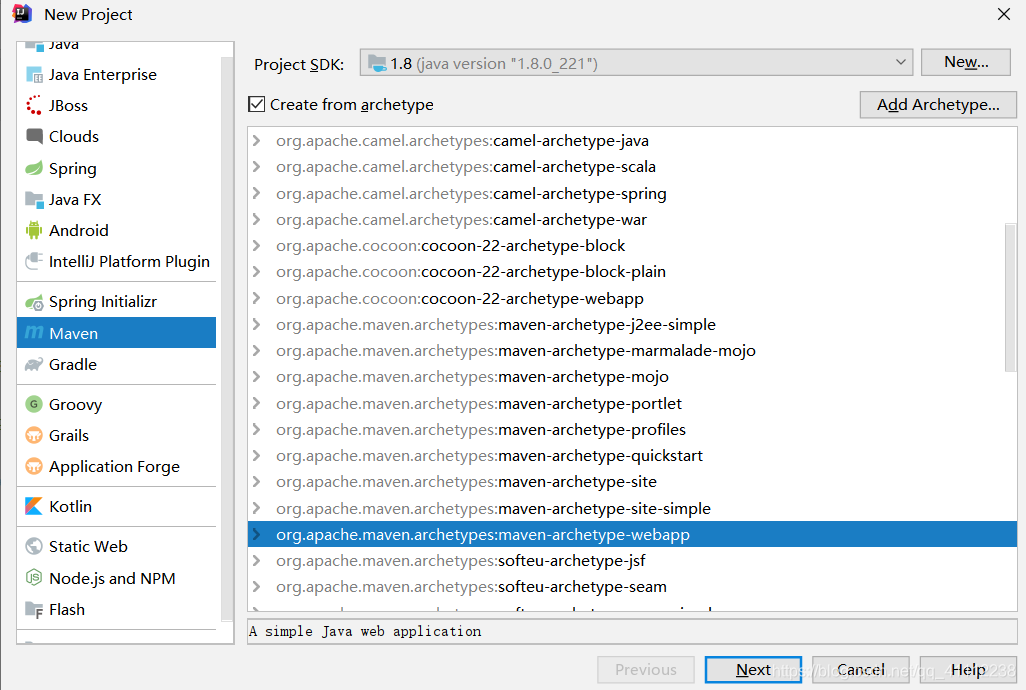This screenshot has height=690, width=1026.
Task: Expand the camel-archetype-java node
Action: [256, 141]
